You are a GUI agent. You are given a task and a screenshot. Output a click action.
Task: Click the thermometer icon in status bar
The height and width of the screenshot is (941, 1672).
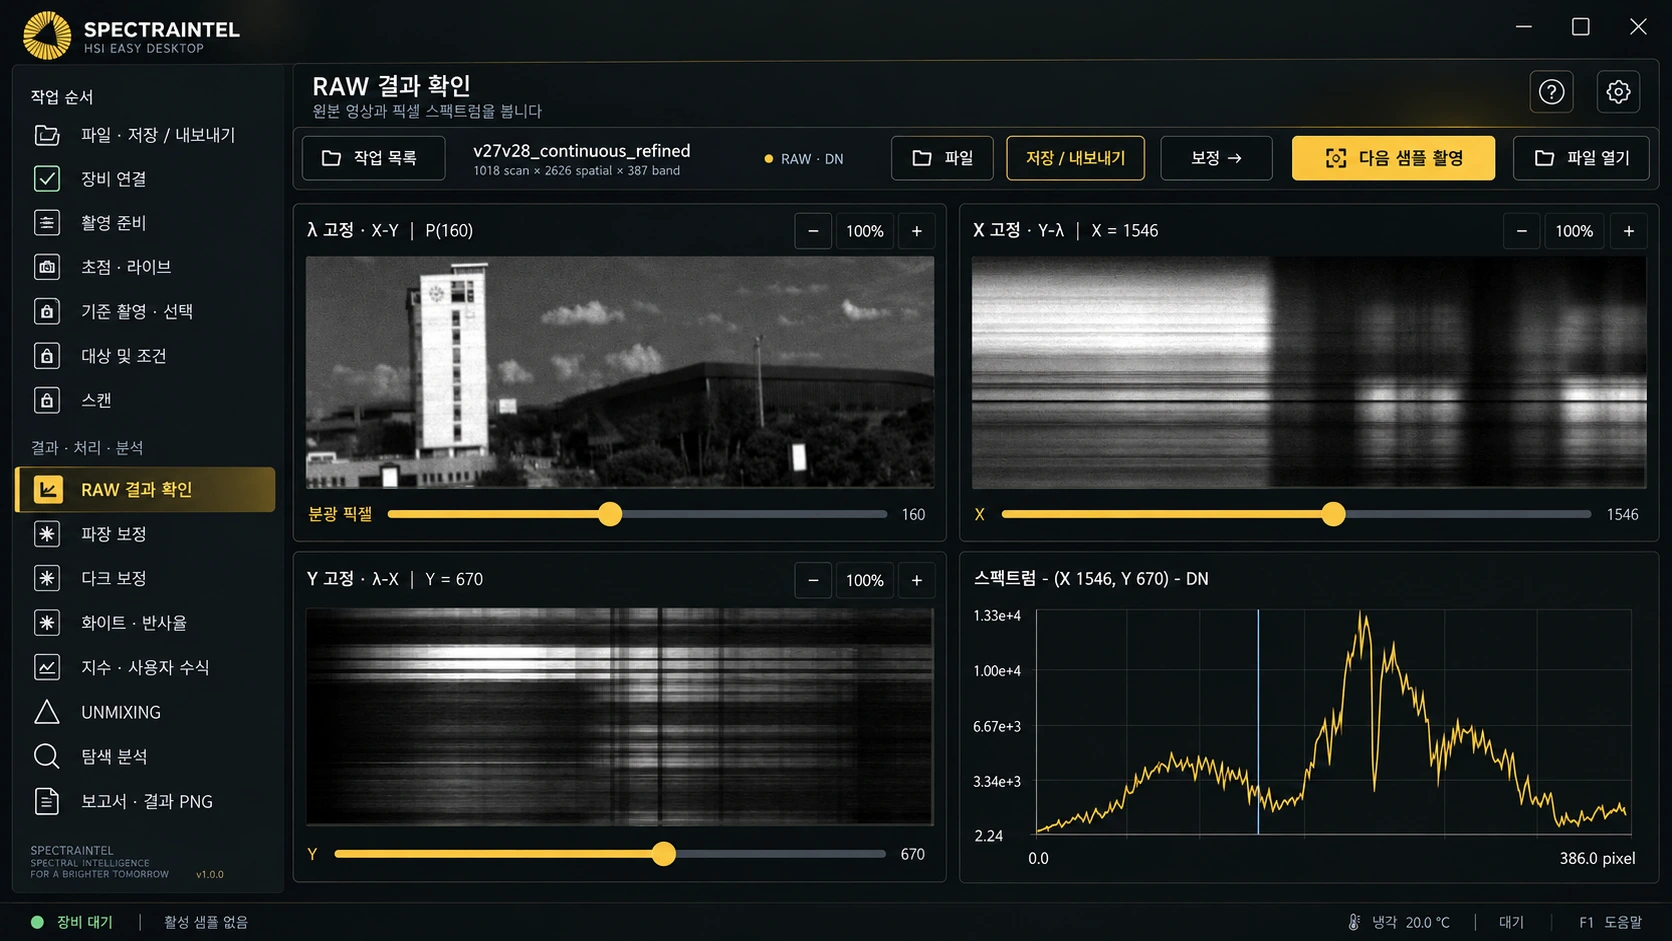1354,922
